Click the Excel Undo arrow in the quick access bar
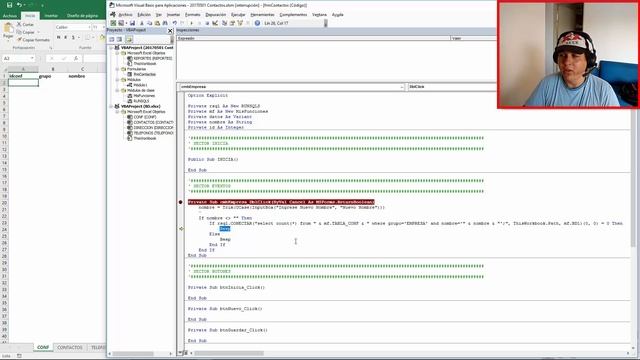The image size is (640, 360). 19,5
